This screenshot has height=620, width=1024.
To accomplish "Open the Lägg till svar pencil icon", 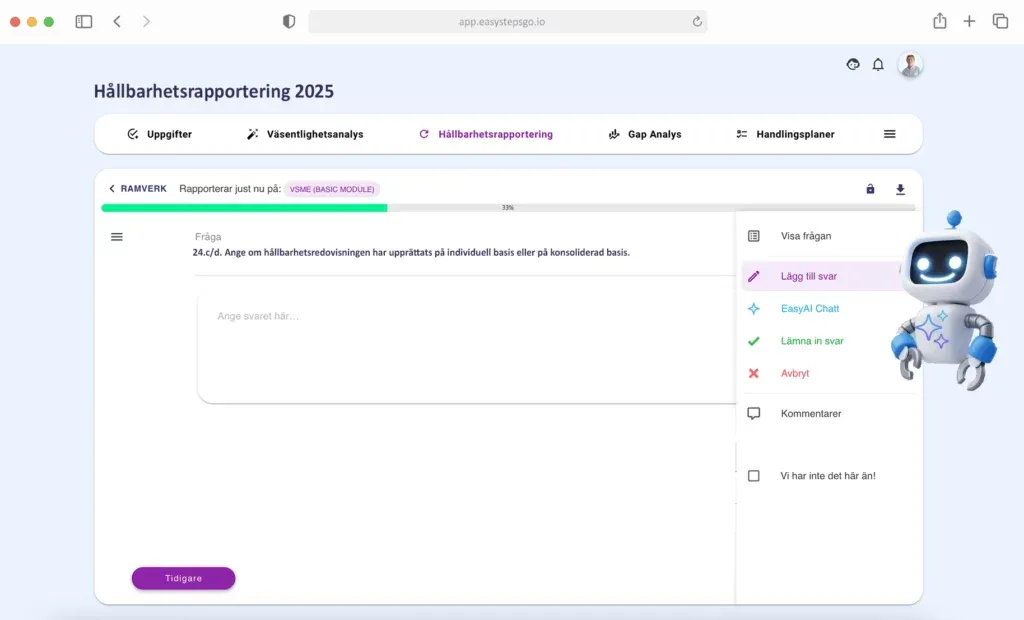I will (754, 275).
